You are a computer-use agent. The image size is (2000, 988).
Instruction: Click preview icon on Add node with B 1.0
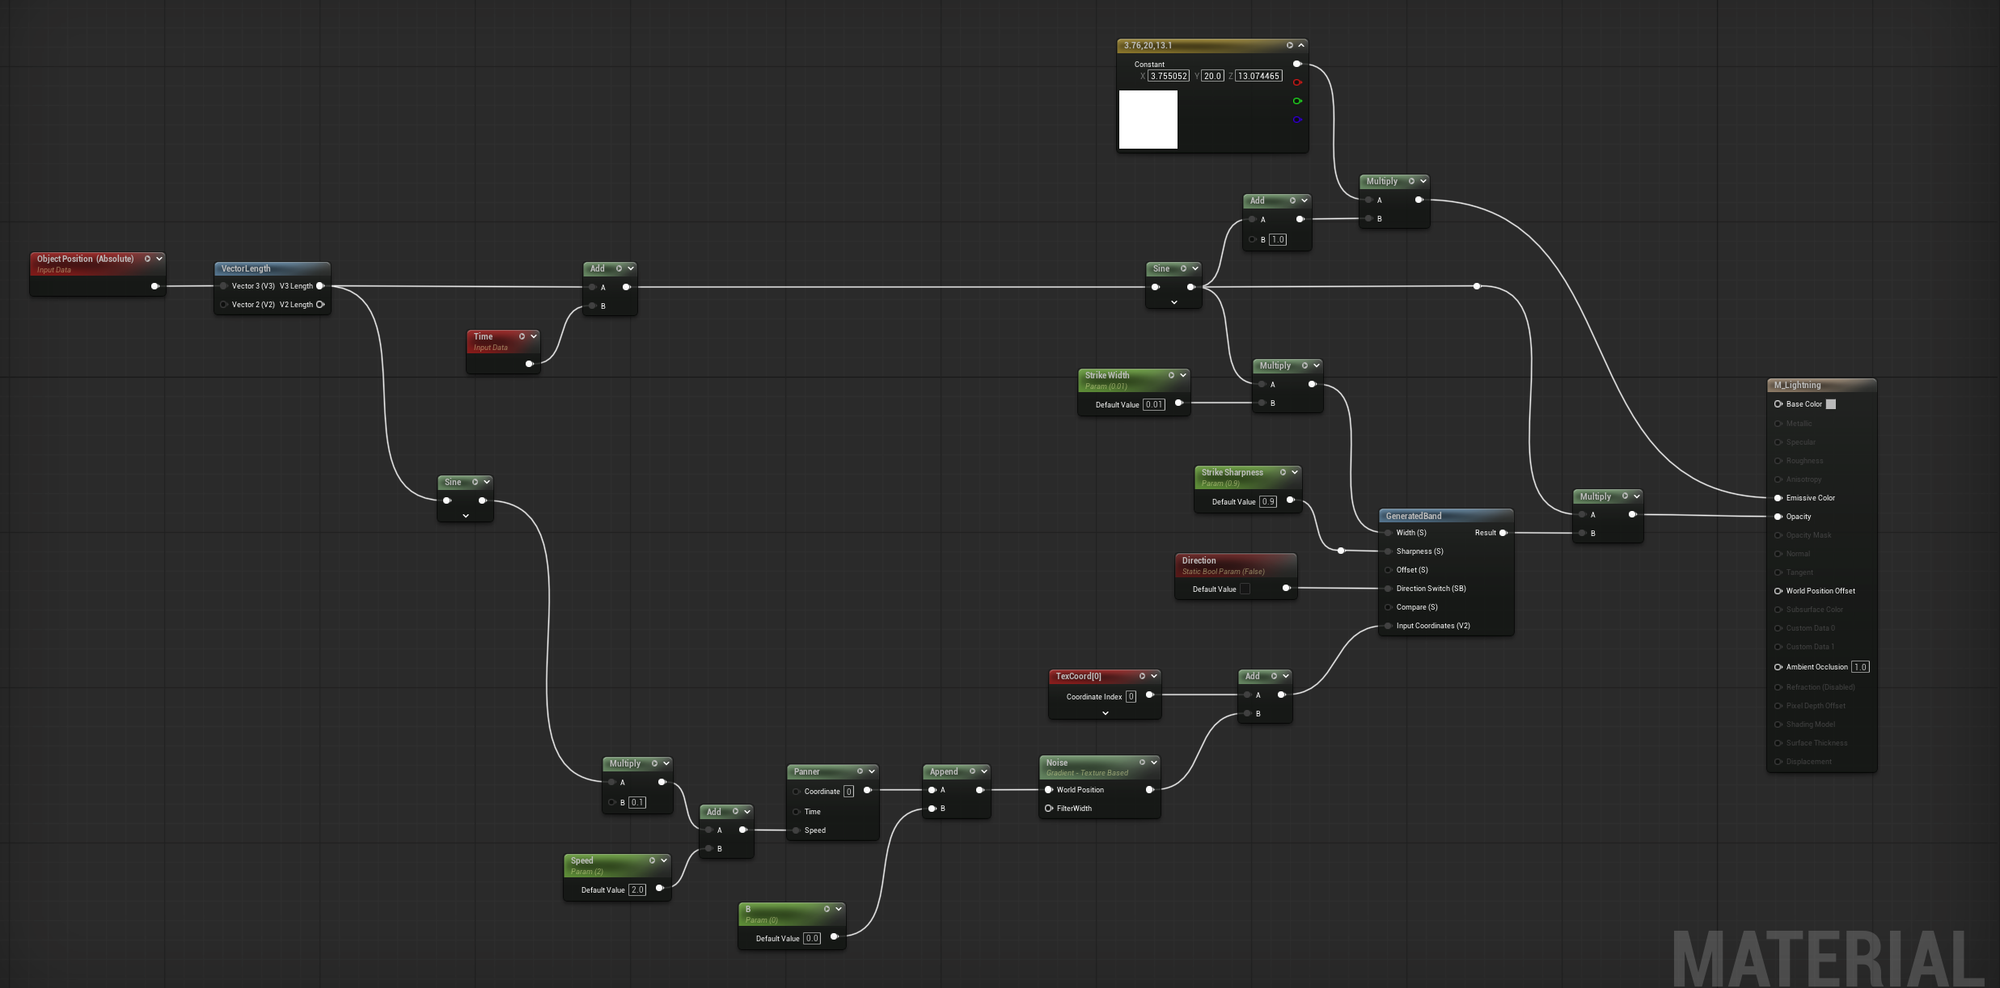(x=1292, y=200)
